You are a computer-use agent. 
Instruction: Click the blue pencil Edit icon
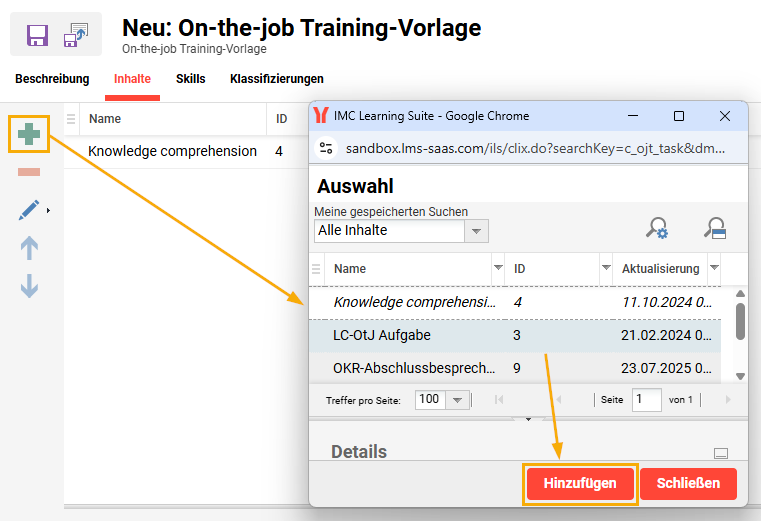(x=29, y=210)
